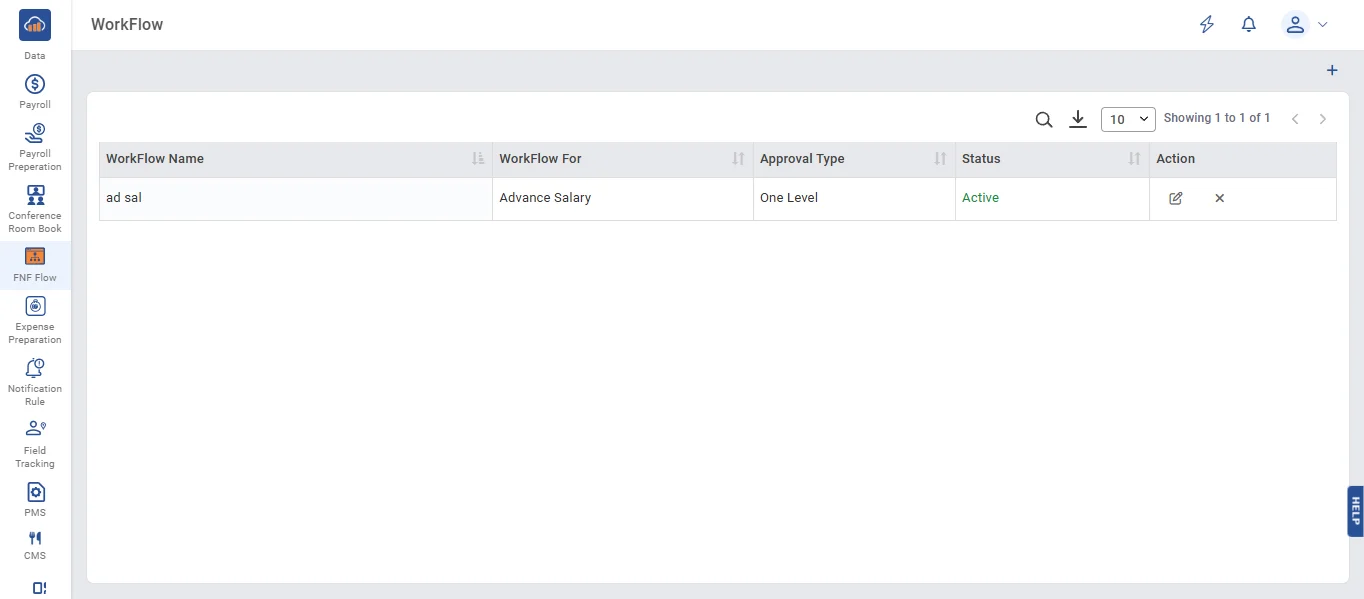Screen dimensions: 1364x599
Task: Click the lightning bolt quick actions icon
Action: click(x=1207, y=25)
